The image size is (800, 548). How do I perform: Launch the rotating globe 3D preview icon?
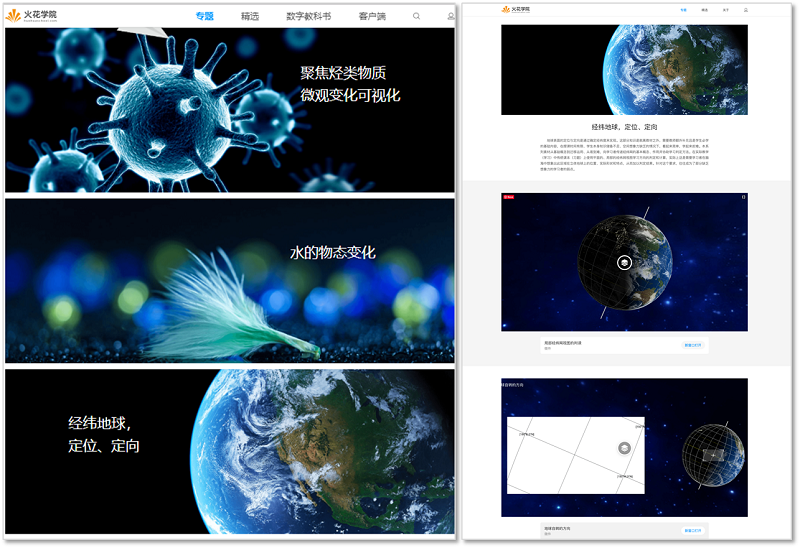(624, 263)
